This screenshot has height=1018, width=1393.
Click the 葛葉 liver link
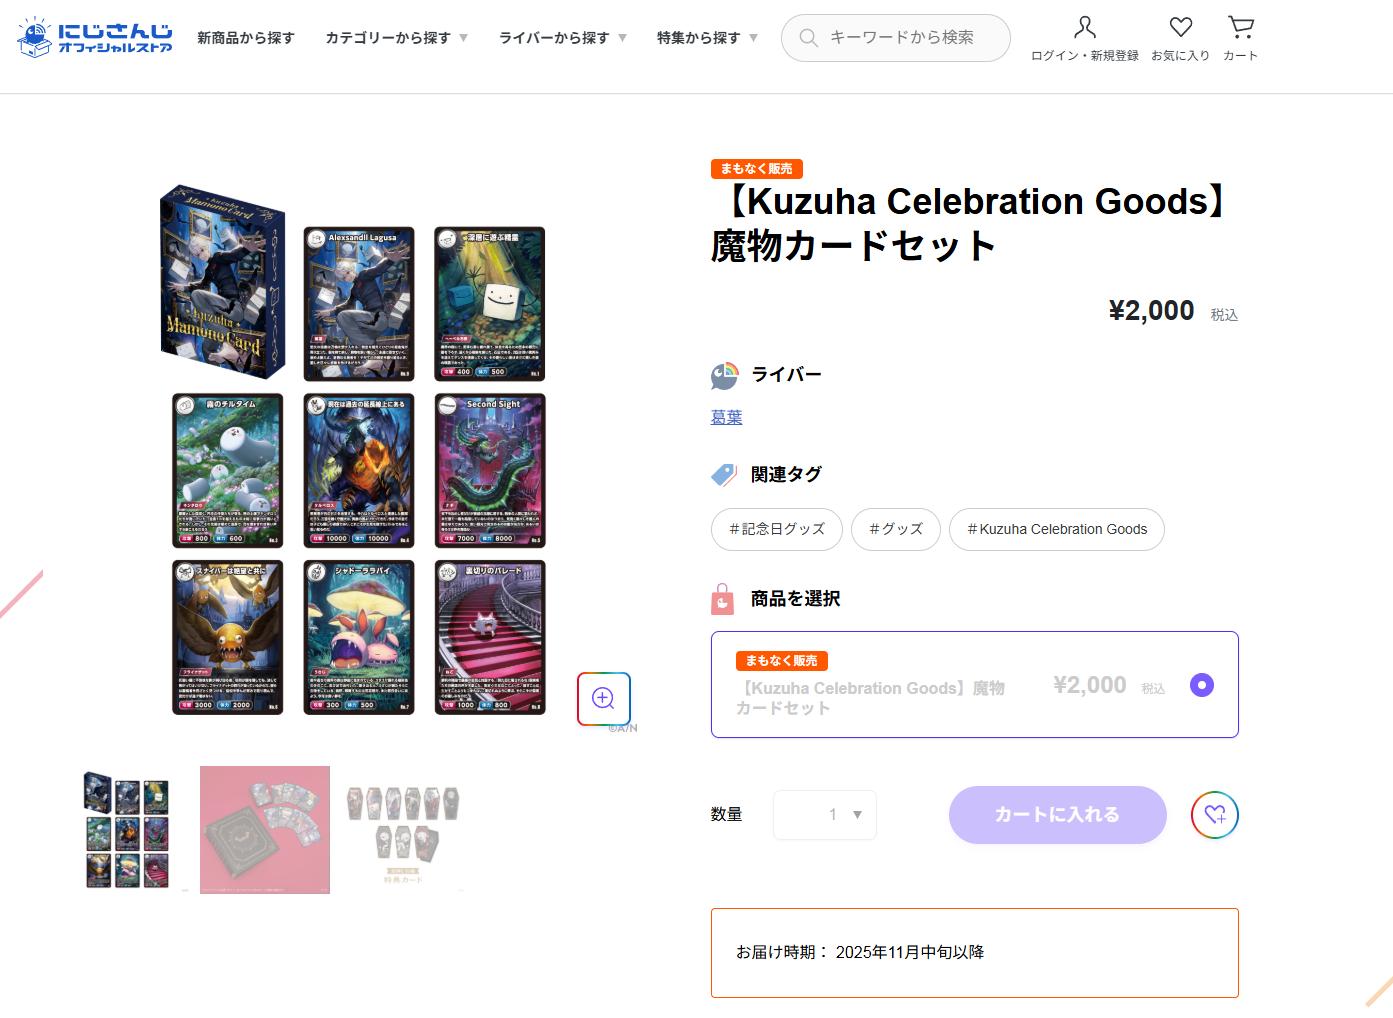click(727, 417)
